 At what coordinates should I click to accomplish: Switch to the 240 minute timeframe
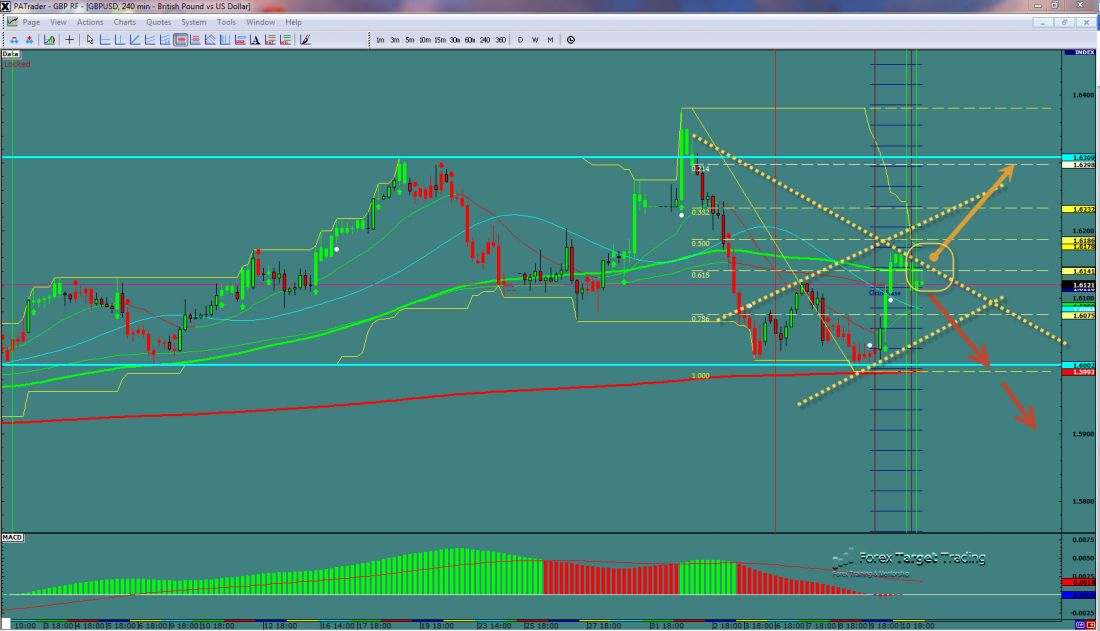pyautogui.click(x=484, y=40)
